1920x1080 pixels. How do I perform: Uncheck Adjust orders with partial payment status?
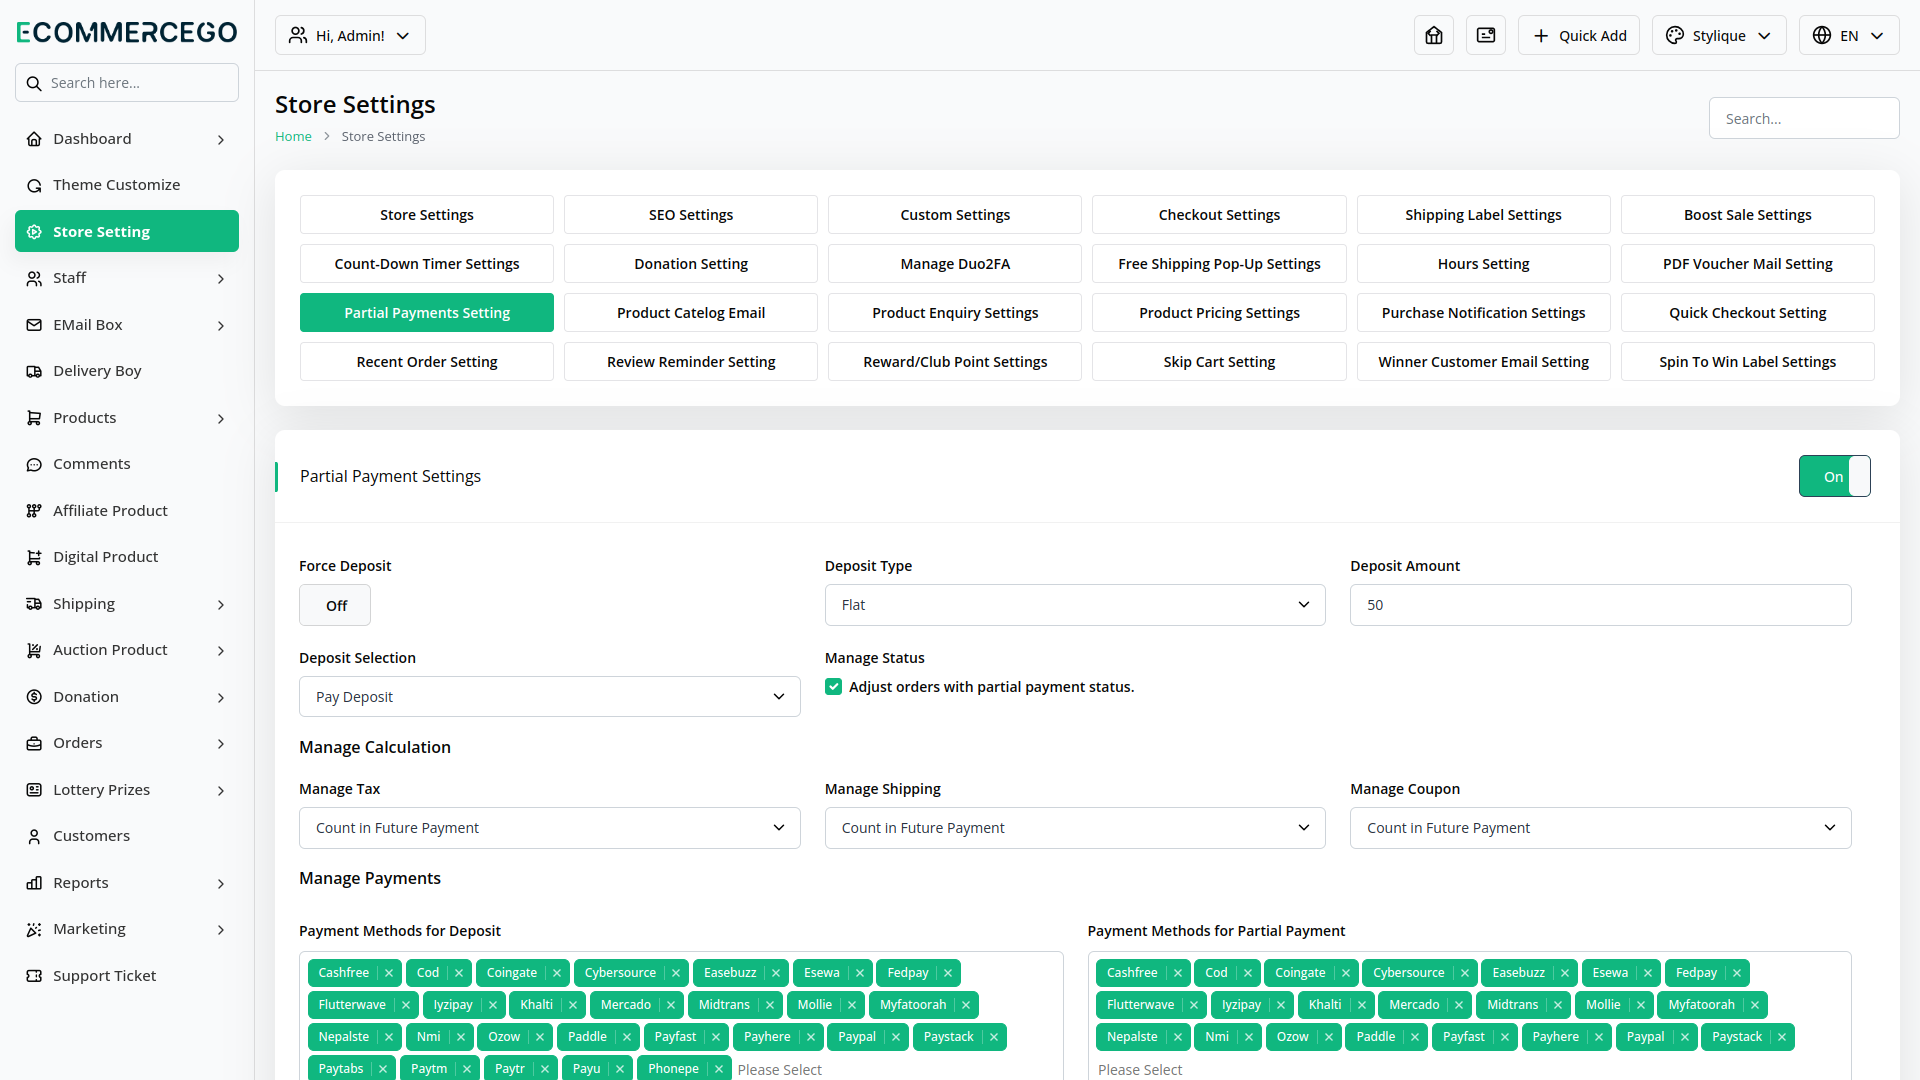pyautogui.click(x=833, y=687)
